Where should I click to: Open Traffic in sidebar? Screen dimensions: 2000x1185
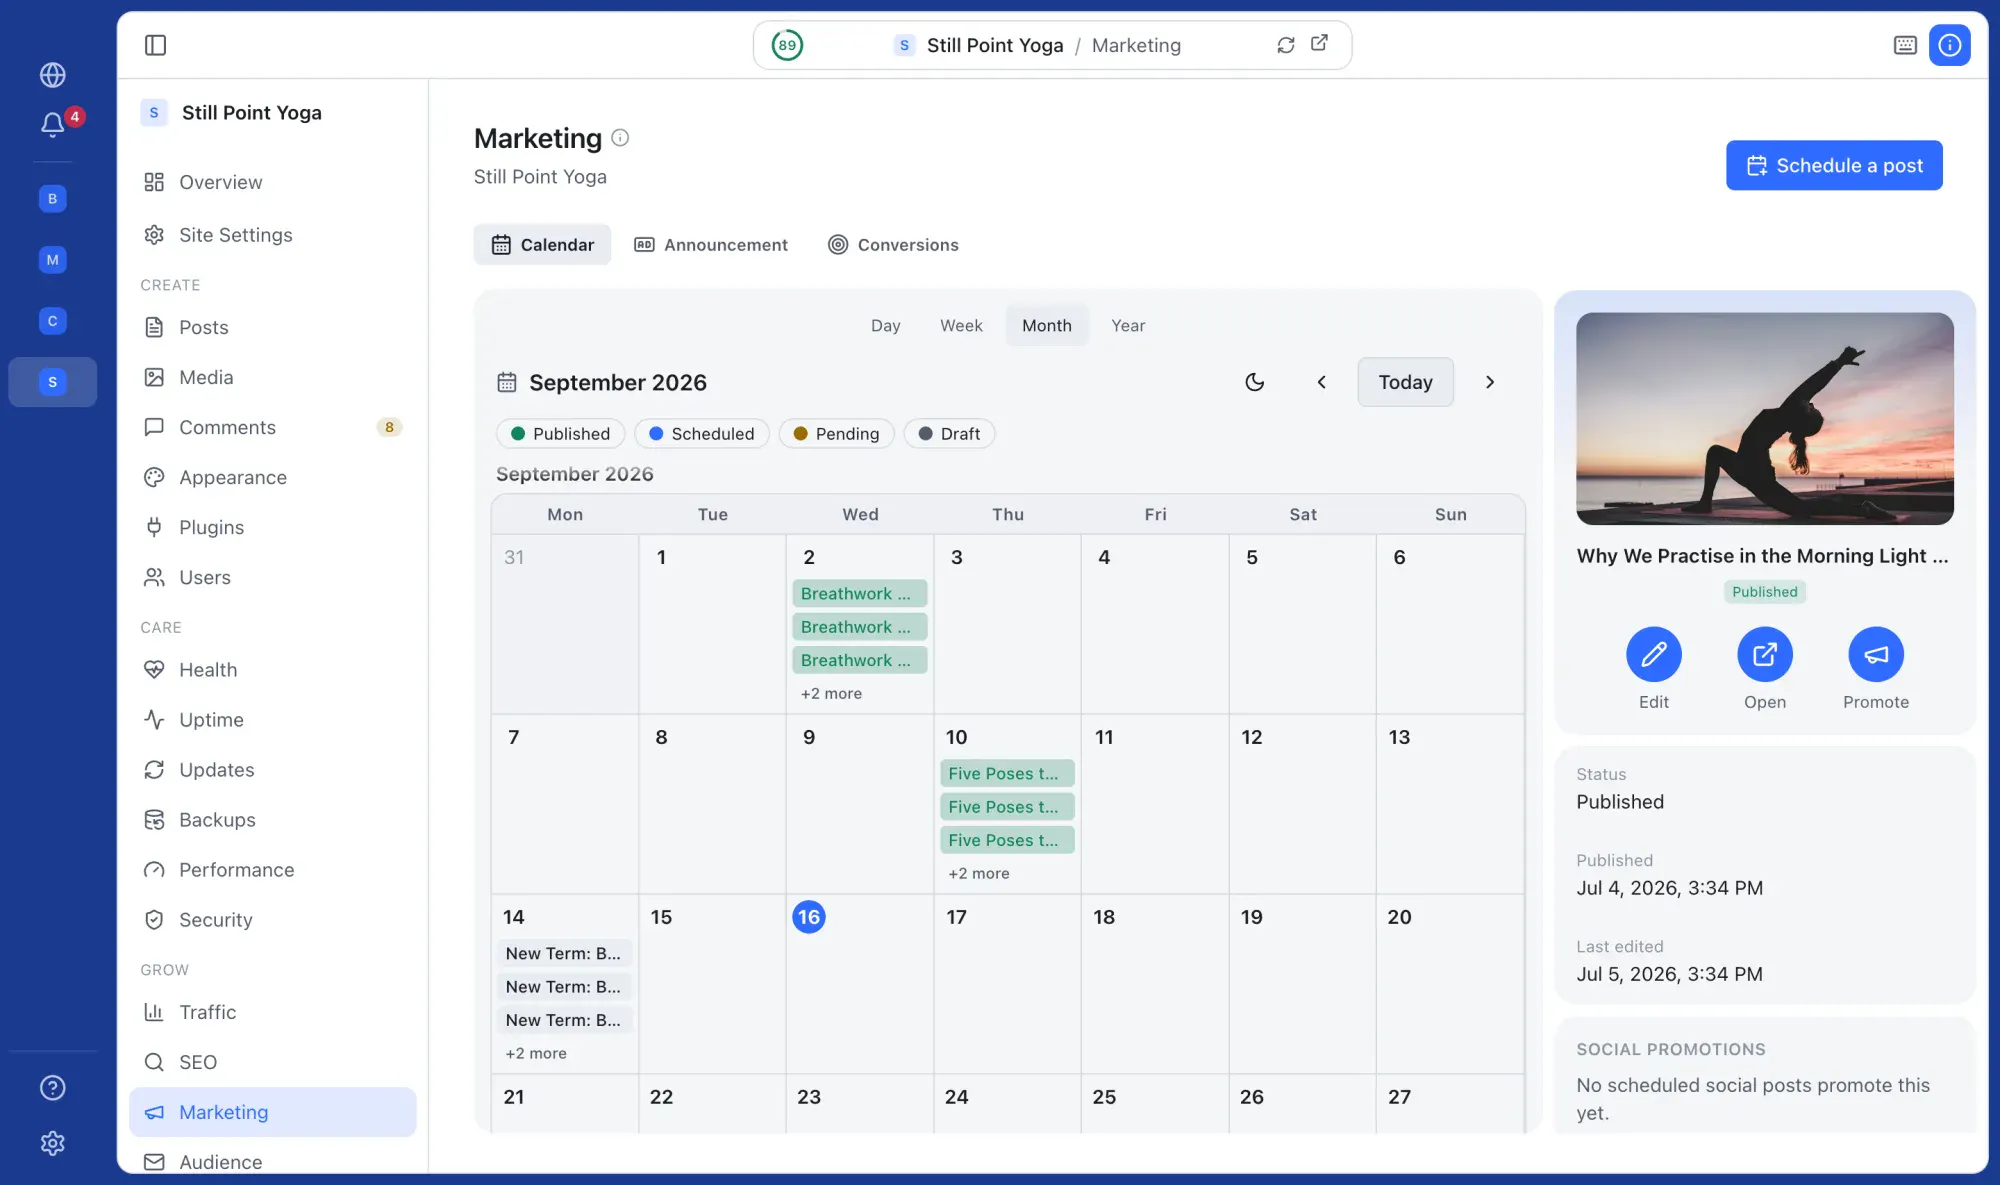point(272,1012)
